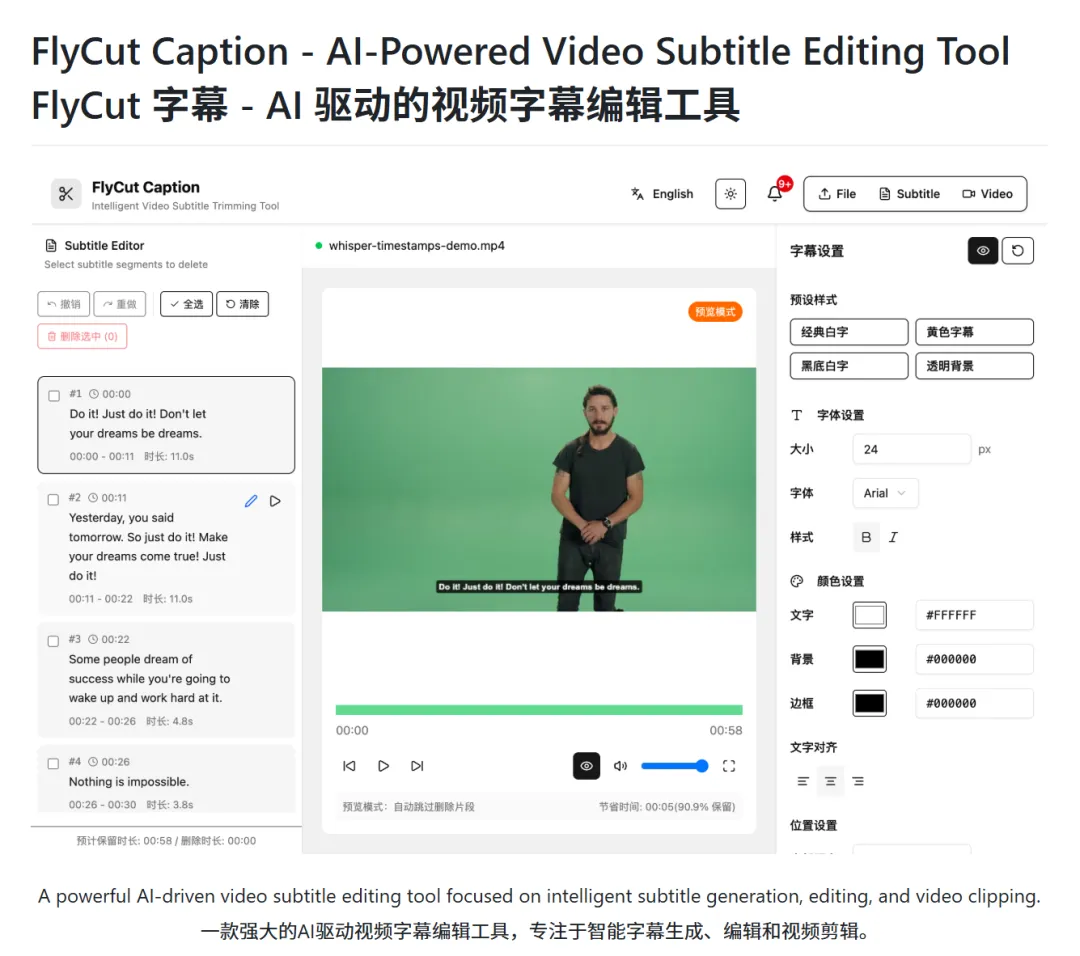Apply the 黄色字幕 preset style
This screenshot has height=956, width=1080.
[974, 332]
